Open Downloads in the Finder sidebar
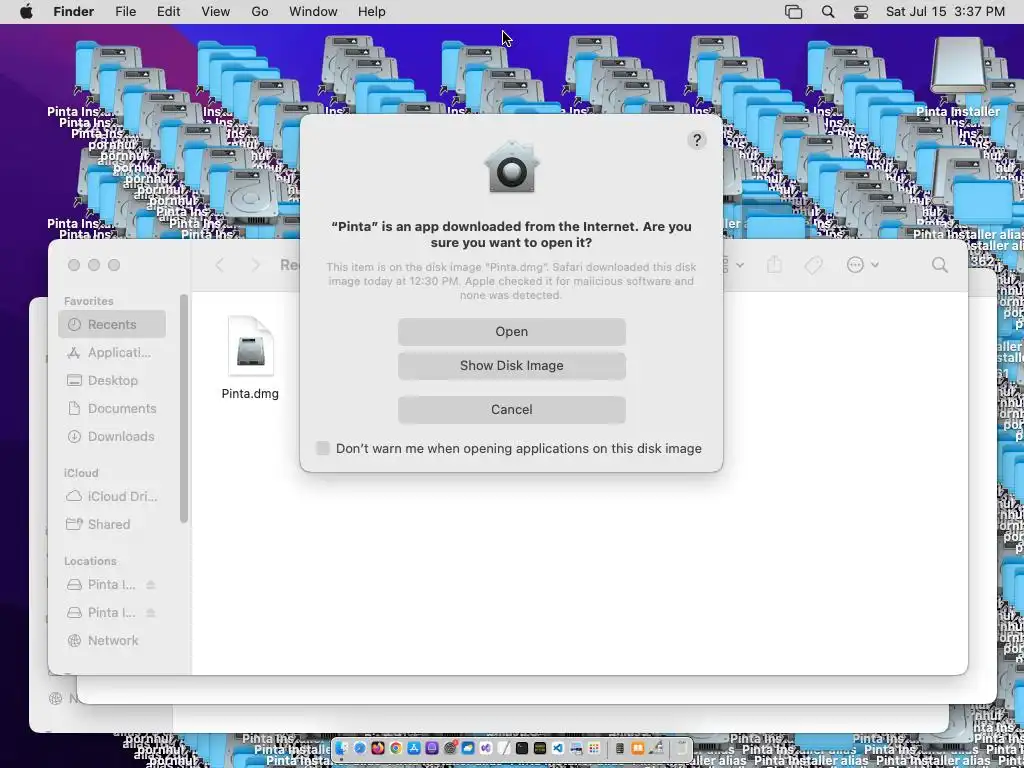Viewport: 1024px width, 768px height. [x=112, y=436]
